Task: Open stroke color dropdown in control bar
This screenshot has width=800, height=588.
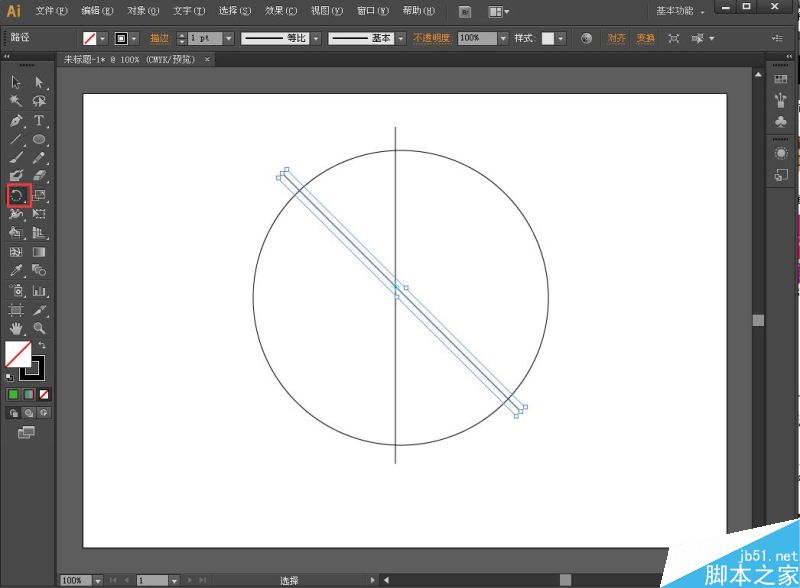Action: [134, 38]
